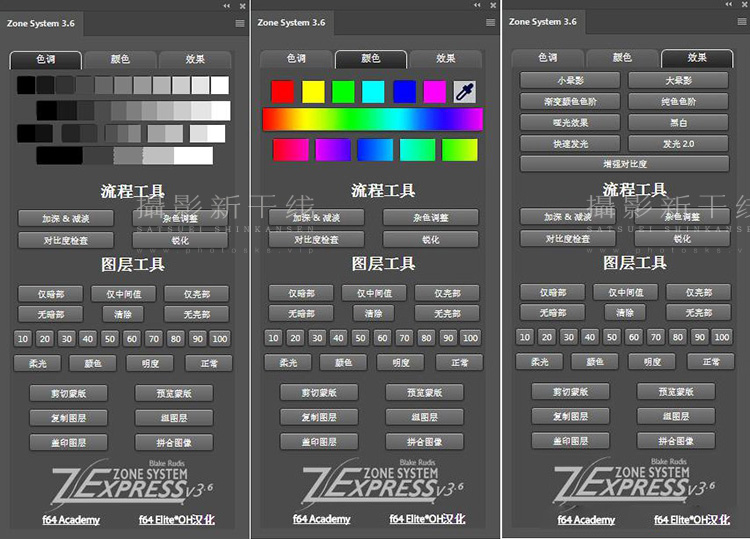Set opacity 80 in the grayscale-swatch panel

coord(176,339)
